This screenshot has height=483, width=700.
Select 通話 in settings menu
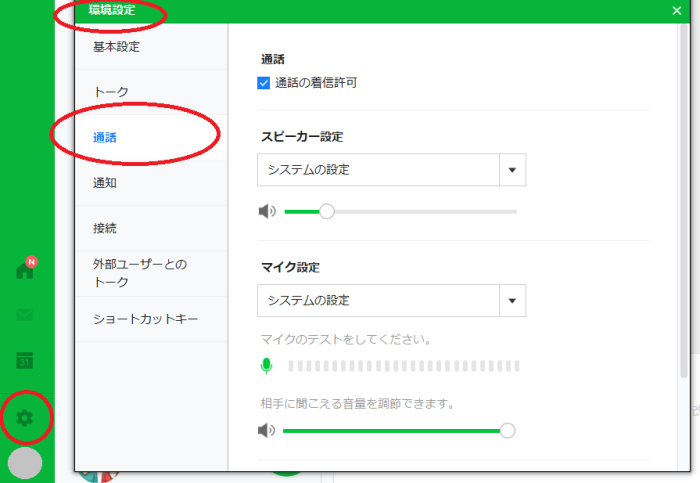[x=151, y=137]
